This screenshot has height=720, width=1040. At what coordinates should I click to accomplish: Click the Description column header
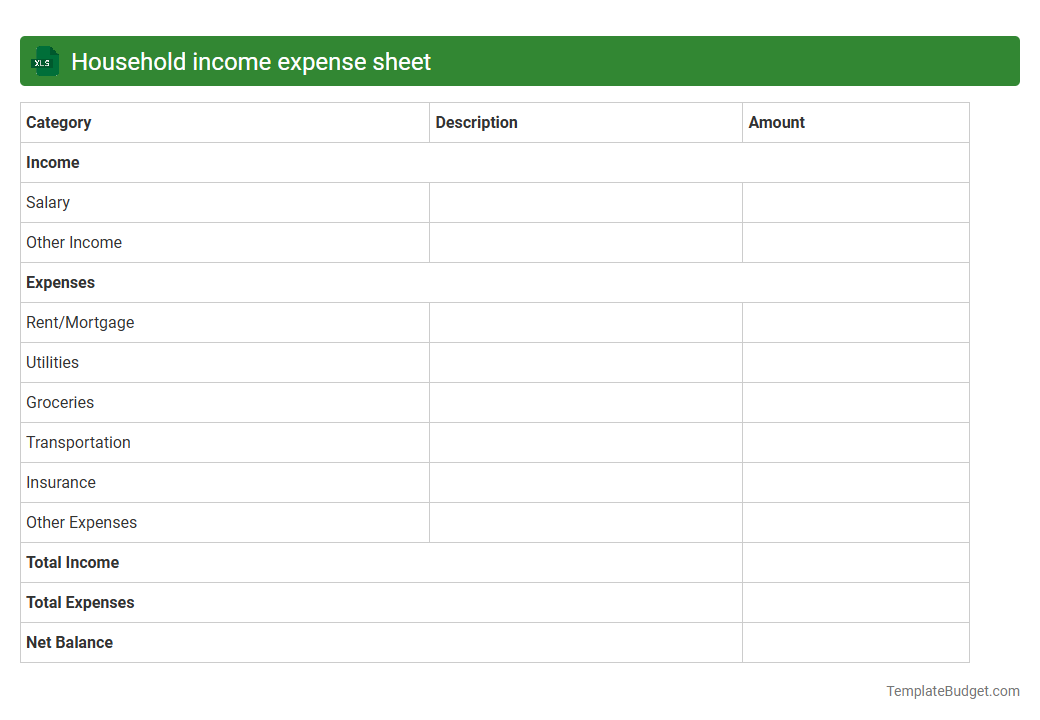pyautogui.click(x=476, y=122)
